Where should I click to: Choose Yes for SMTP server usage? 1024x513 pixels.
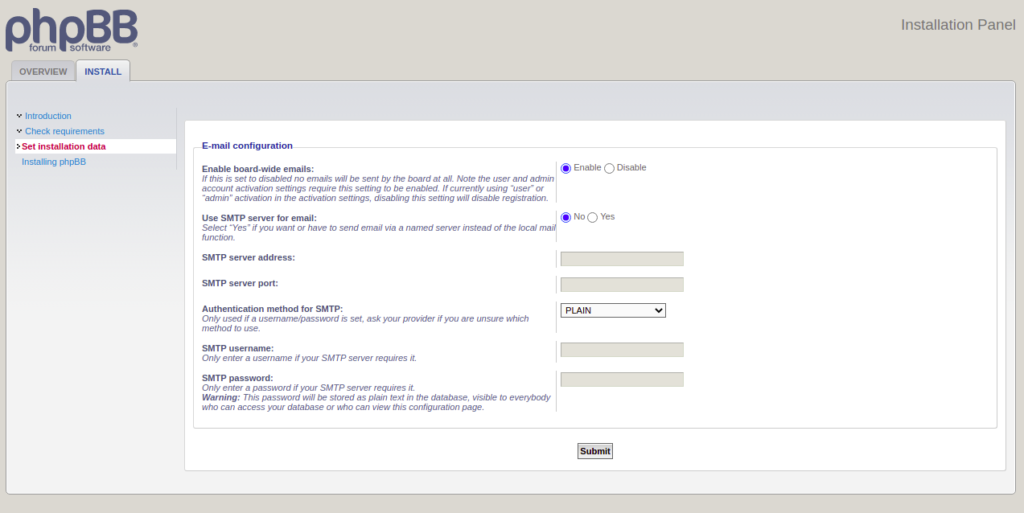click(592, 217)
